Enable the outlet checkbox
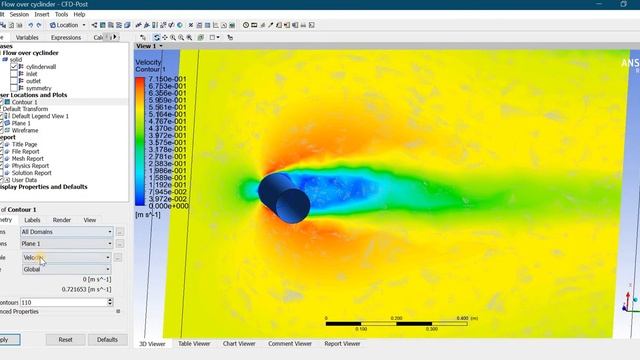 [x=14, y=81]
